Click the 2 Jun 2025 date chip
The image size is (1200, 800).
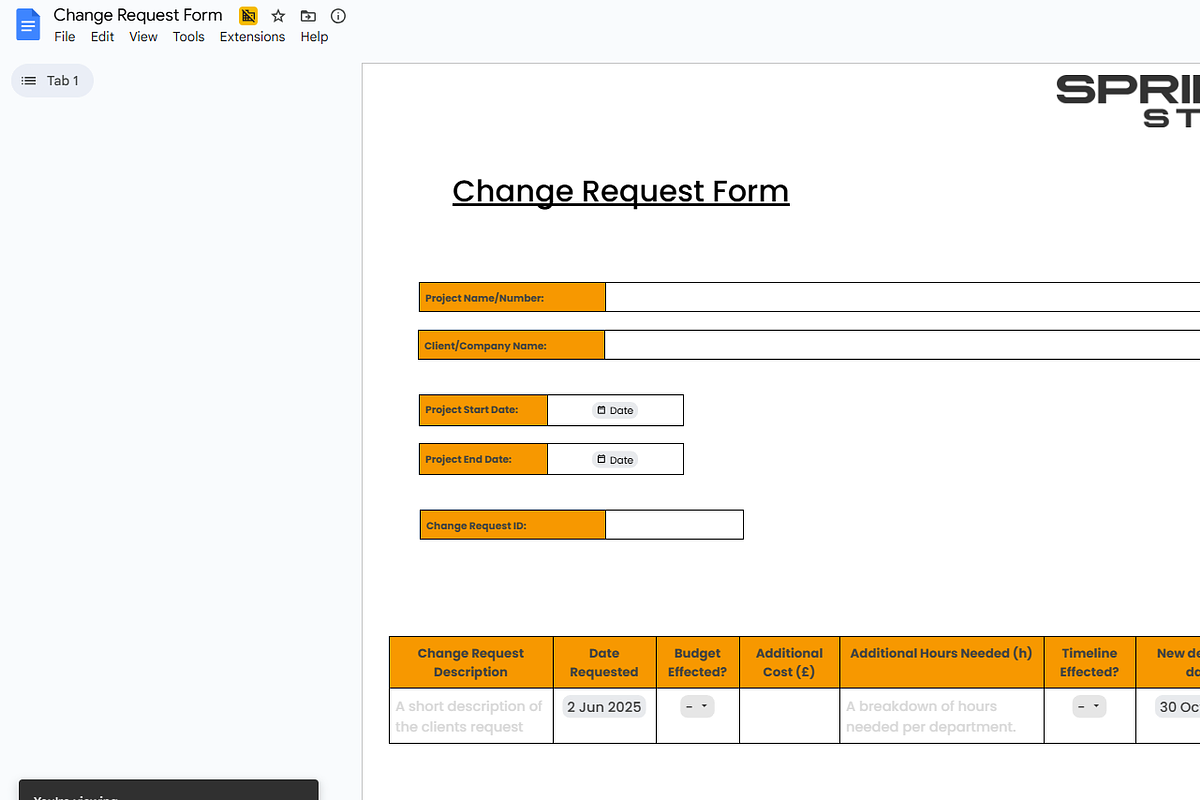pos(604,707)
